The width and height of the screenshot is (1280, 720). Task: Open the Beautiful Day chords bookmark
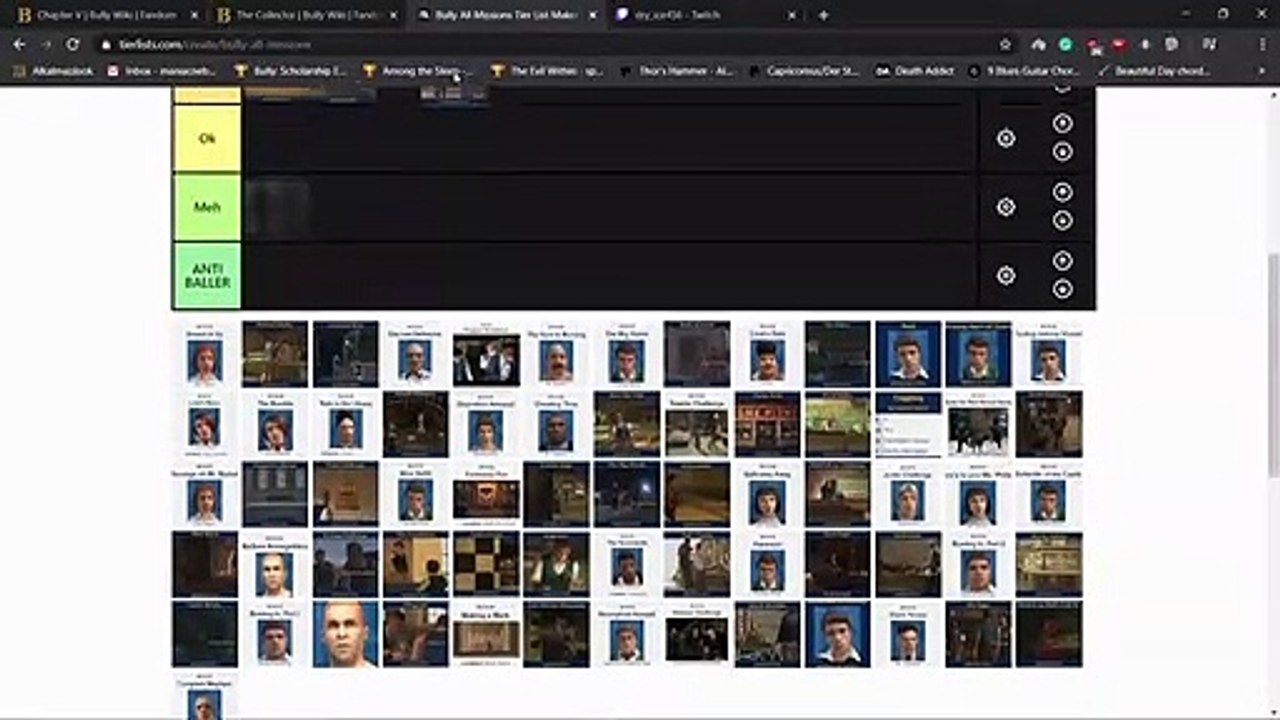point(1155,71)
